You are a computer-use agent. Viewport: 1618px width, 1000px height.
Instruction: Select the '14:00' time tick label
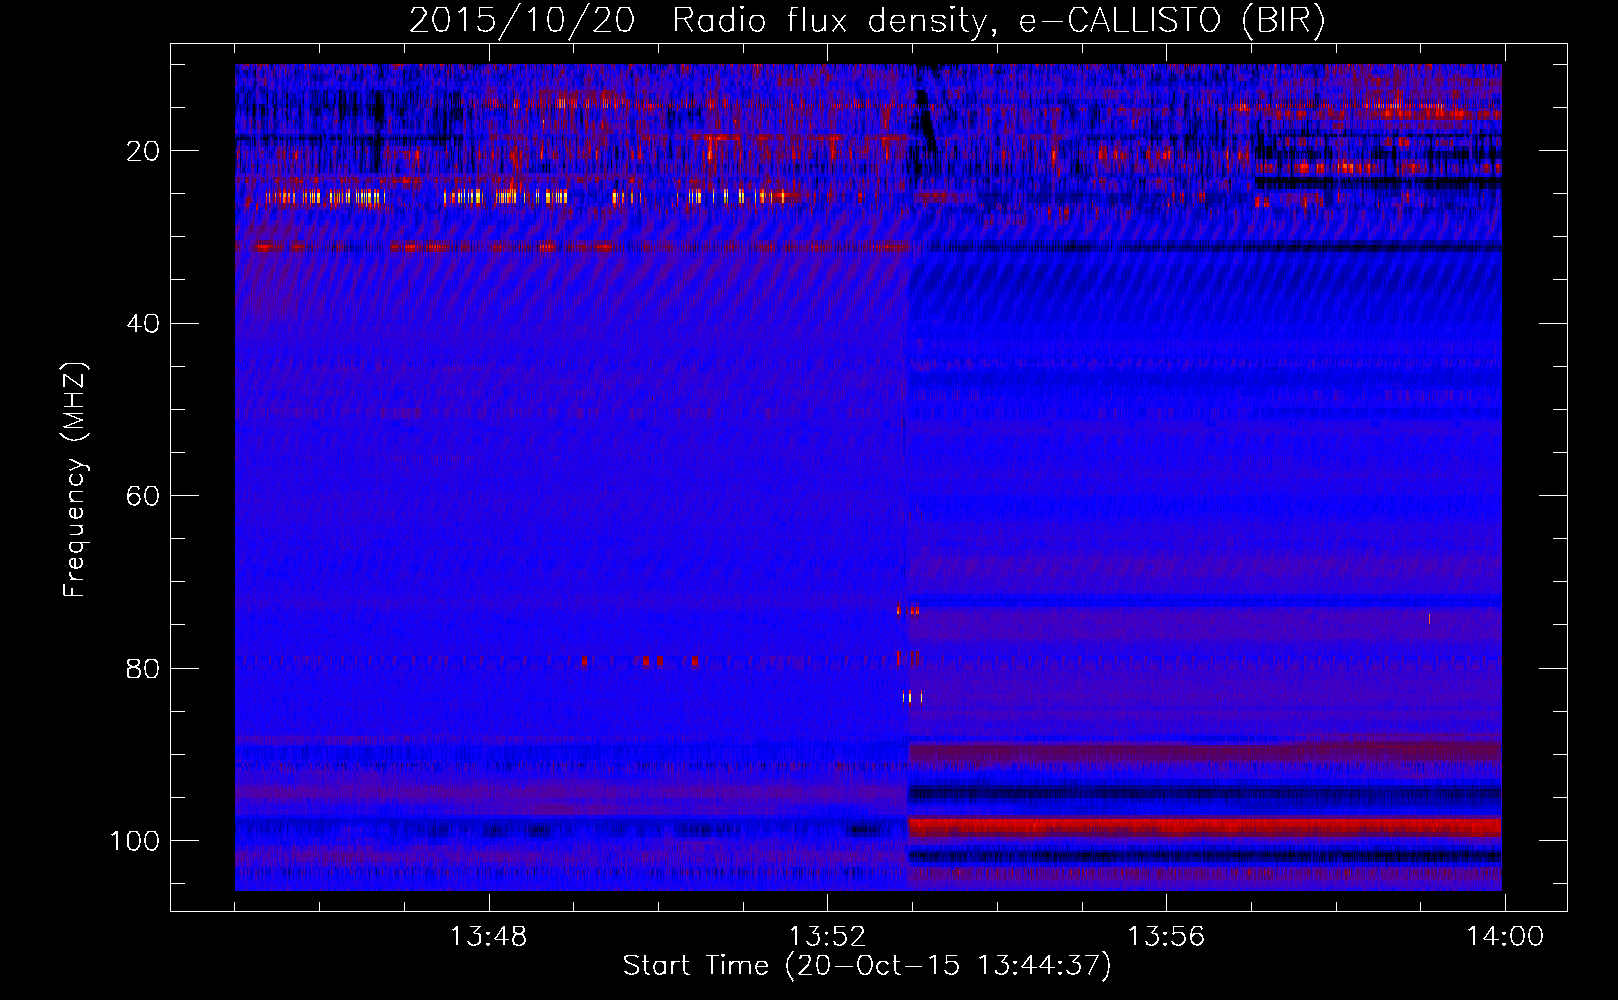(x=1505, y=937)
